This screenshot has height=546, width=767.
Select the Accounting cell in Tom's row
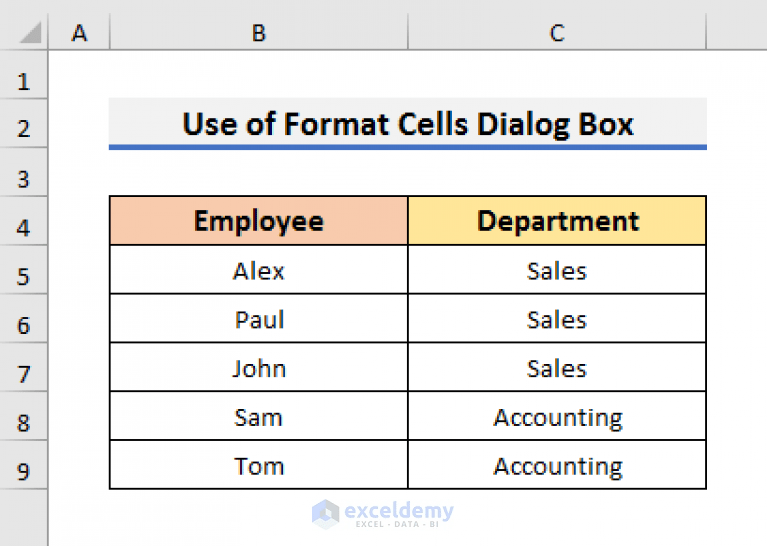pyautogui.click(x=557, y=465)
